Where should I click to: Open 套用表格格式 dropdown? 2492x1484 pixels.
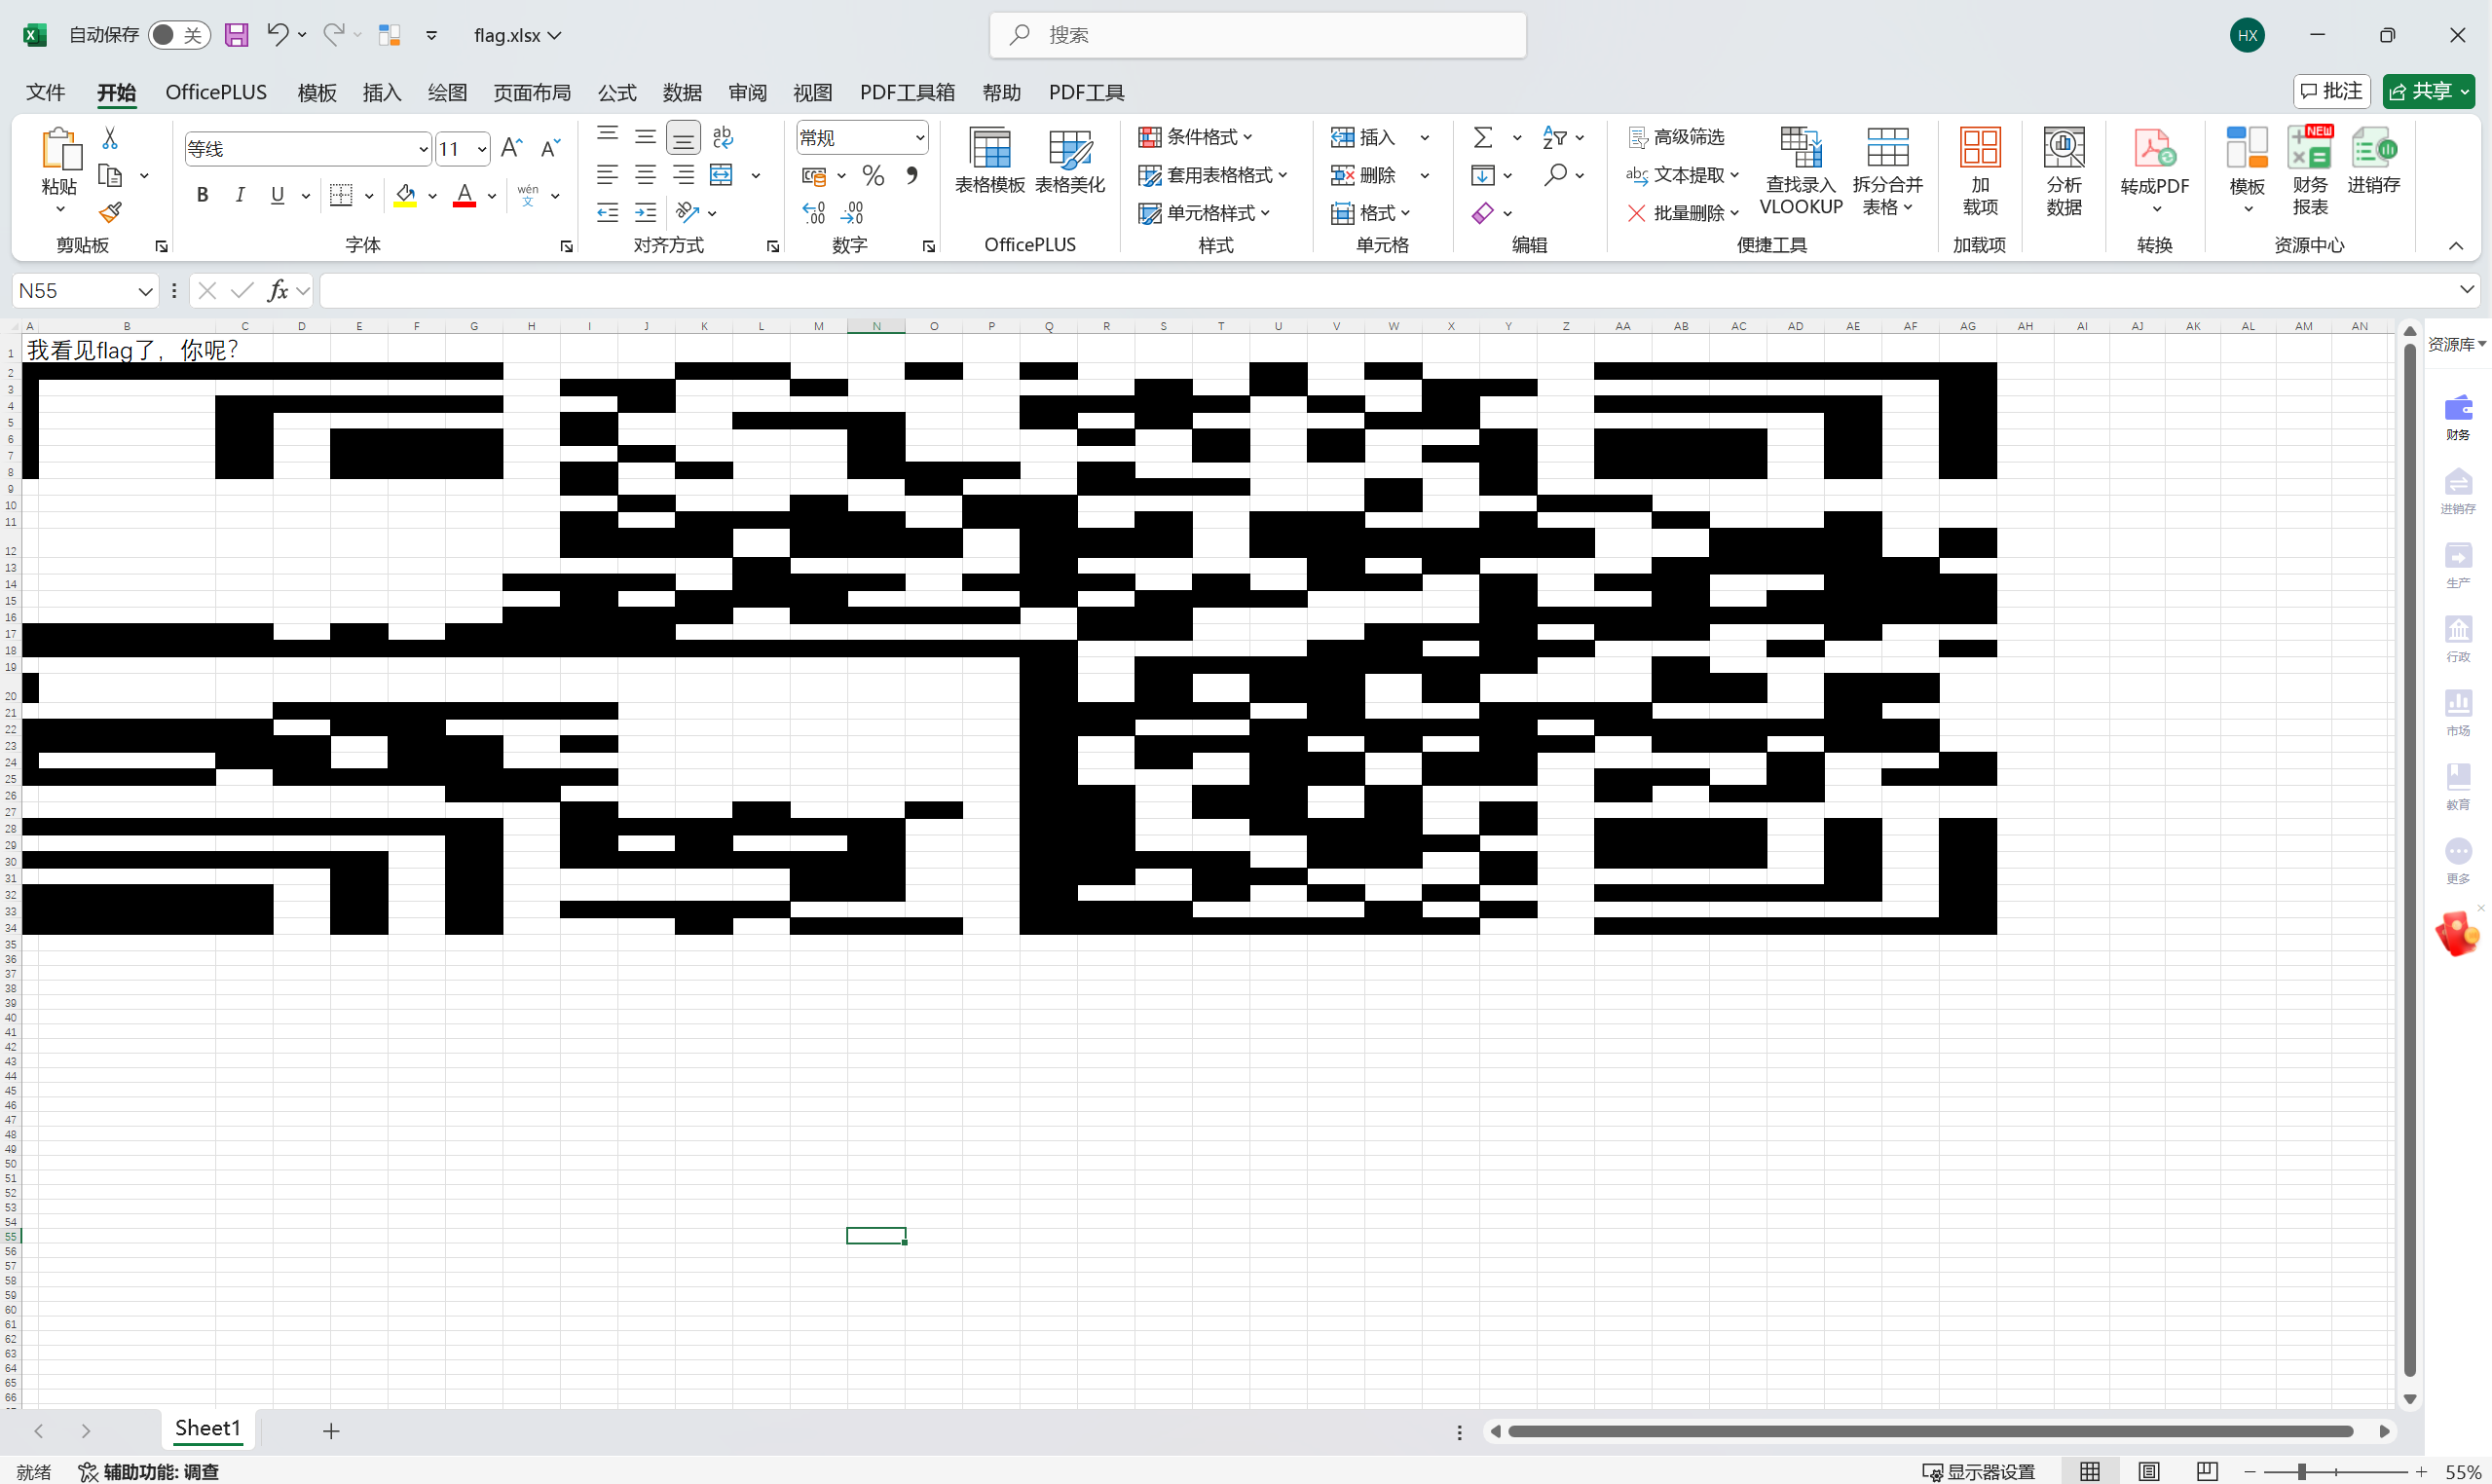pos(1213,175)
